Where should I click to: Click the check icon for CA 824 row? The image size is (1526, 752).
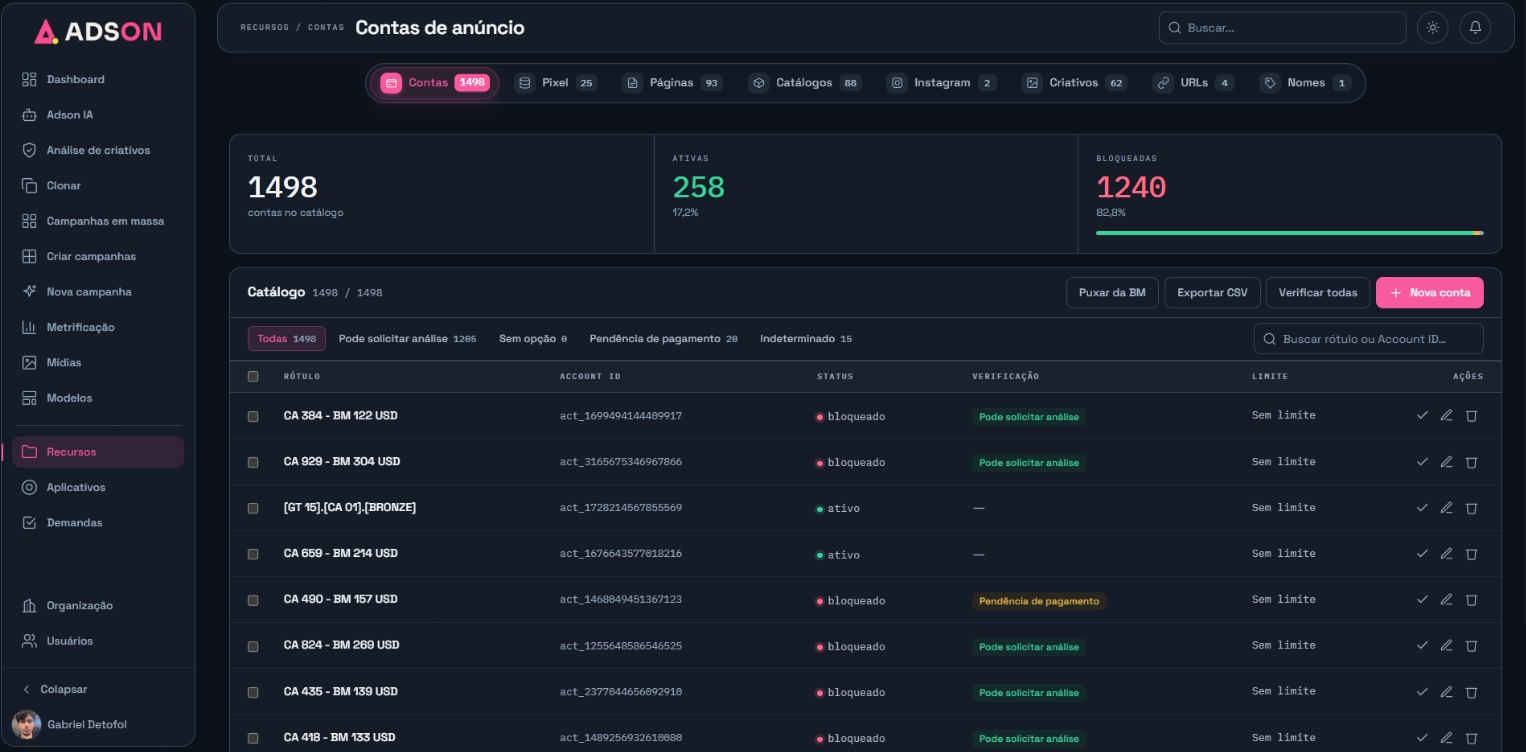coord(1422,646)
